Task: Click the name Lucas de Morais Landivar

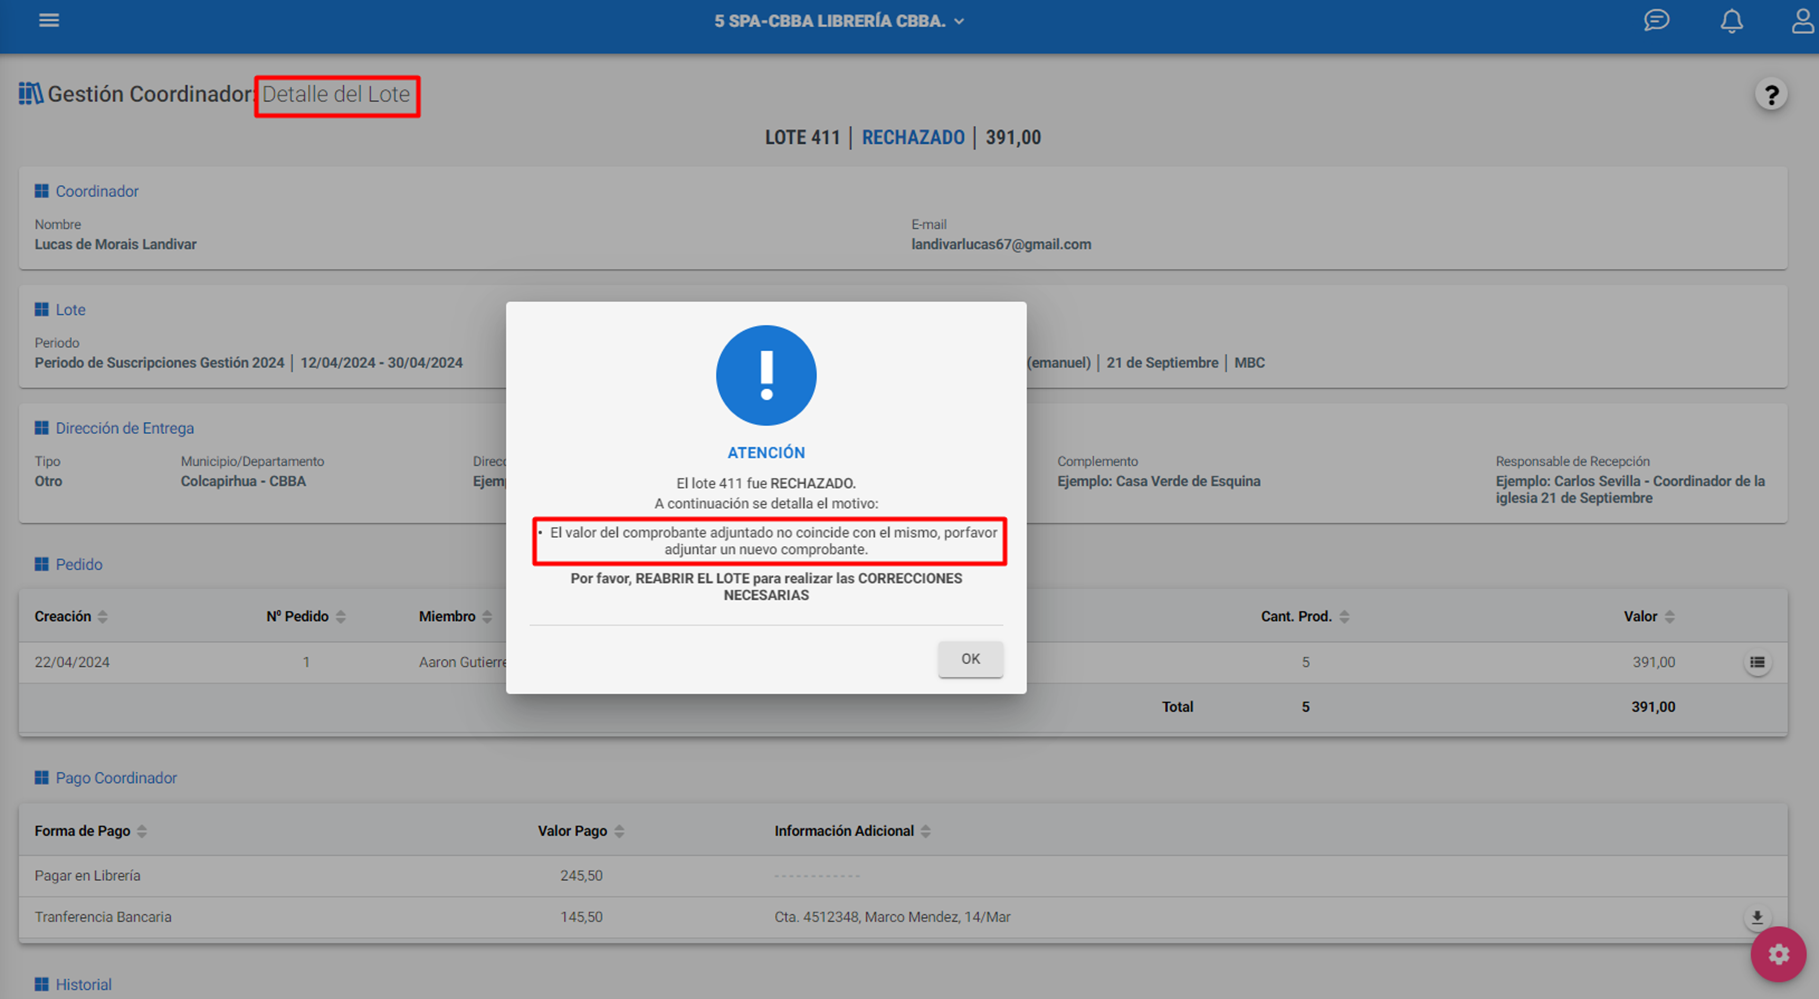Action: [x=116, y=244]
